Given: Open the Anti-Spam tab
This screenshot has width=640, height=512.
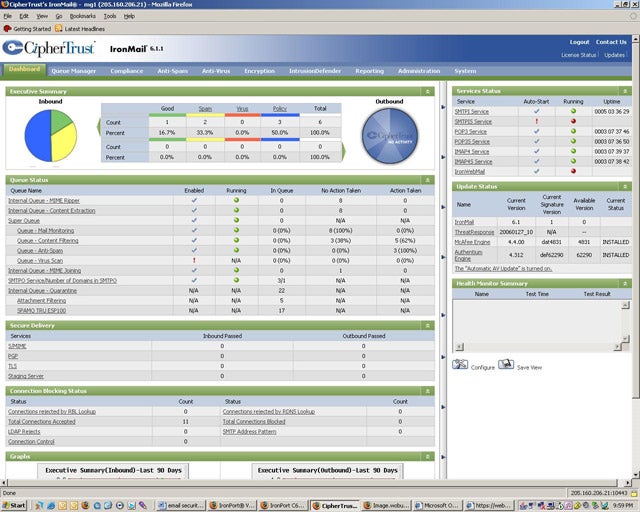Looking at the screenshot, I should [173, 71].
